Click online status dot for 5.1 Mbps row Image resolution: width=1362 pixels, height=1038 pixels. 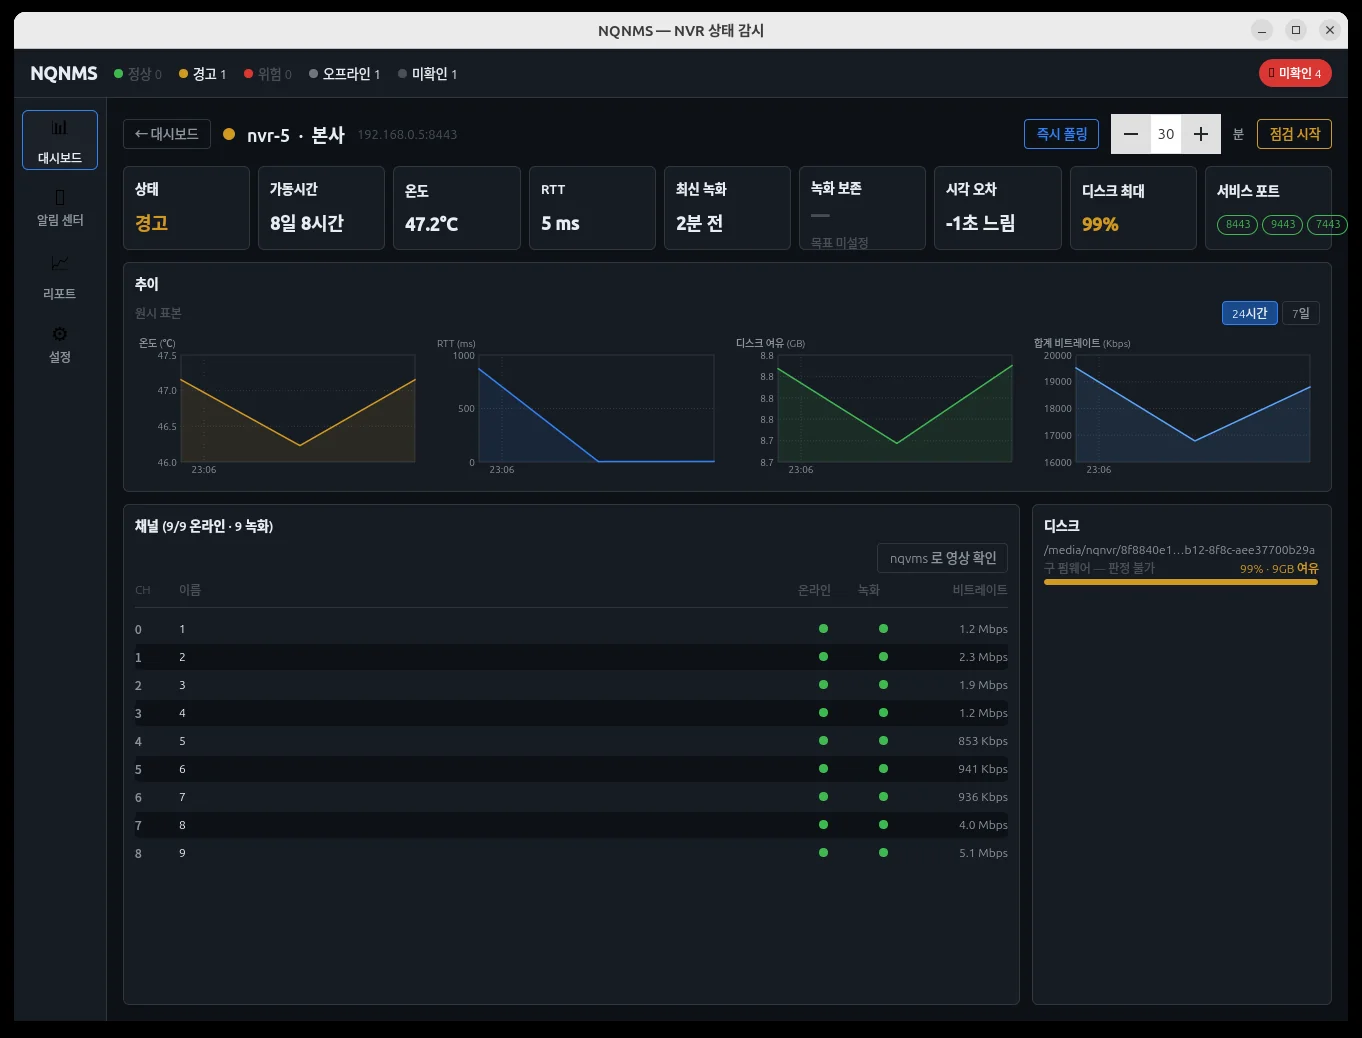click(x=823, y=853)
